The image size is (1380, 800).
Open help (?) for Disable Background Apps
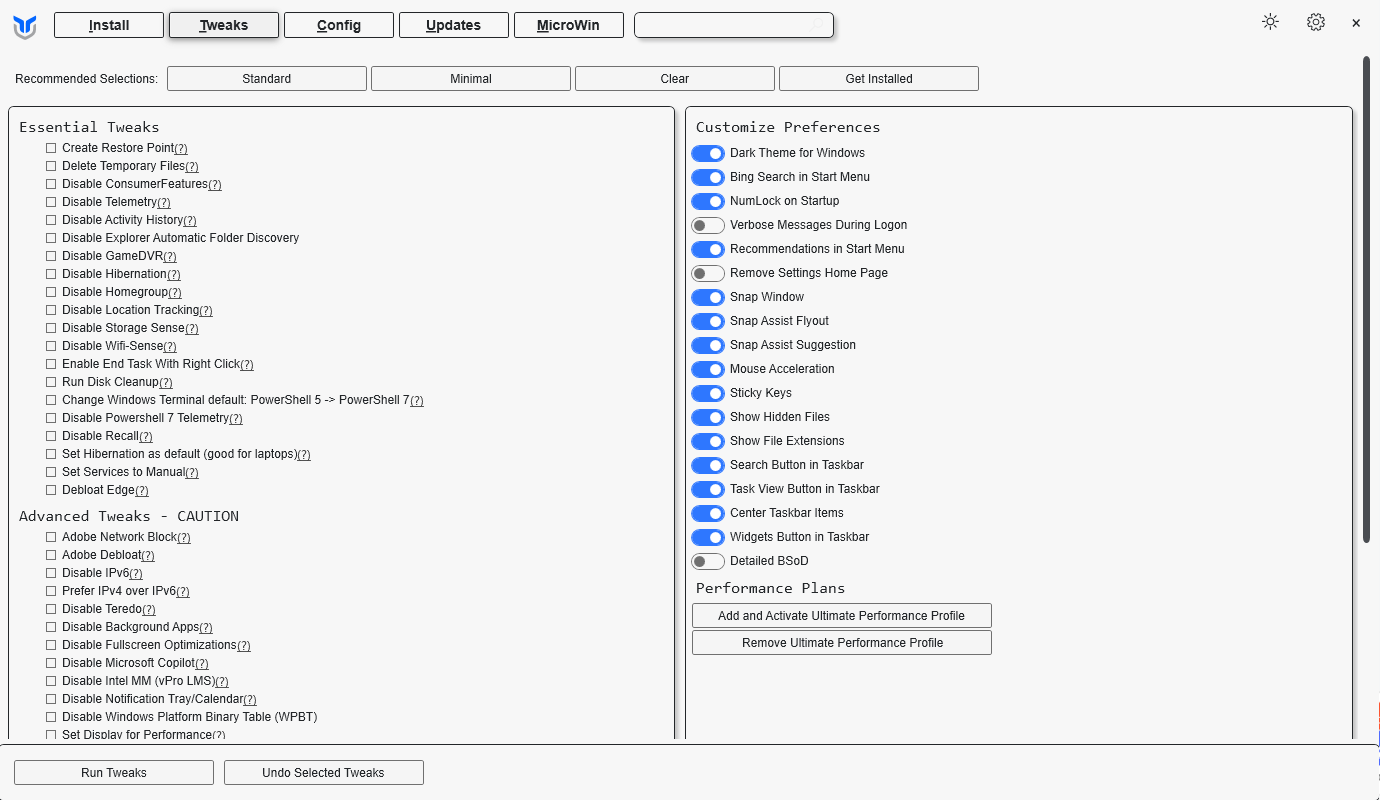(206, 627)
